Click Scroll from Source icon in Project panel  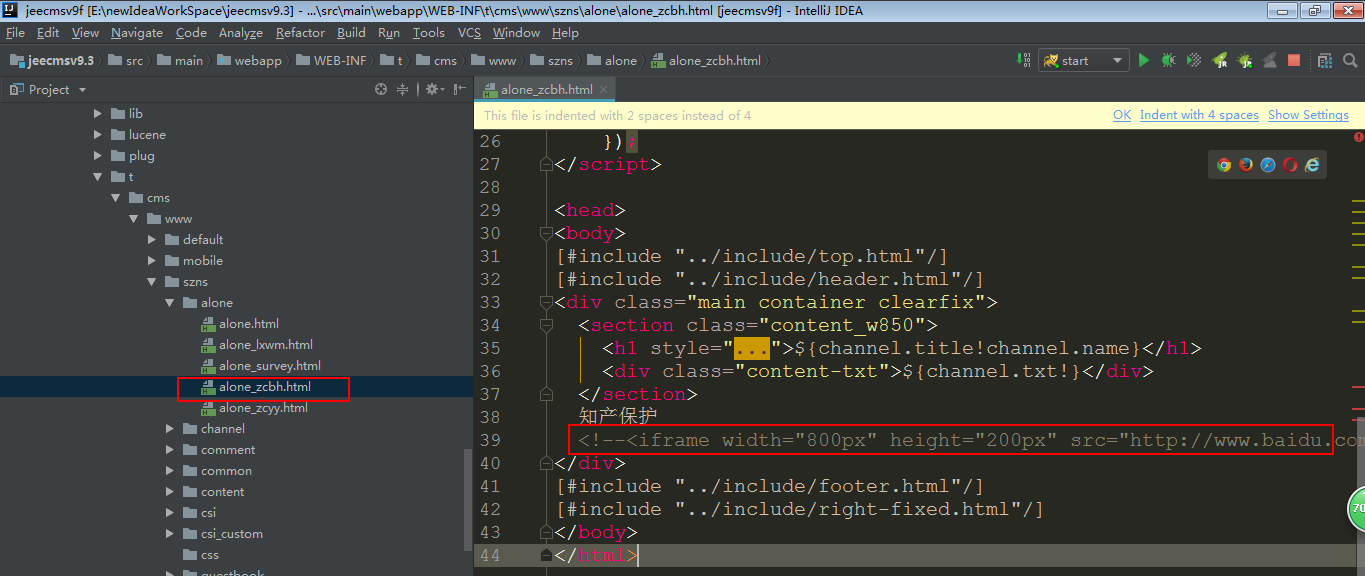click(381, 89)
